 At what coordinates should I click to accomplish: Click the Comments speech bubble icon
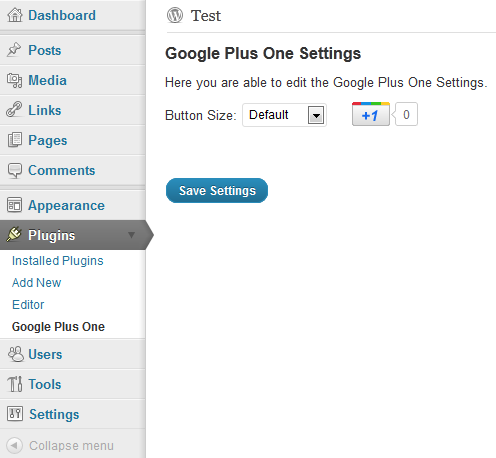coord(15,170)
